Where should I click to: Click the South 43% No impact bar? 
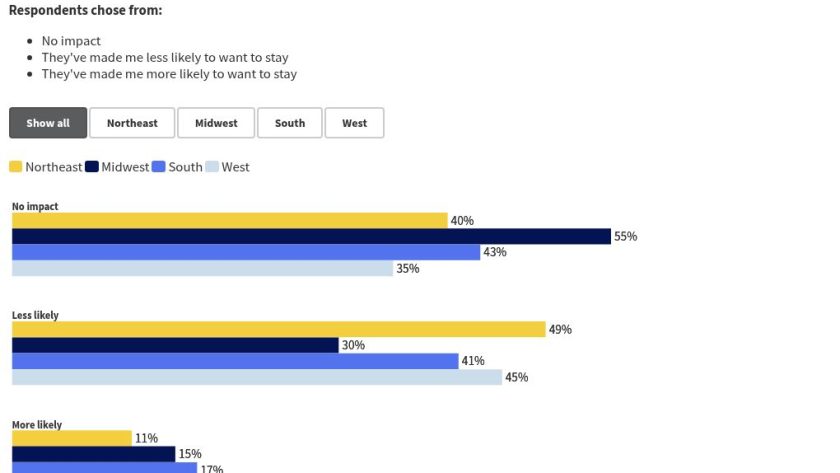pos(246,252)
